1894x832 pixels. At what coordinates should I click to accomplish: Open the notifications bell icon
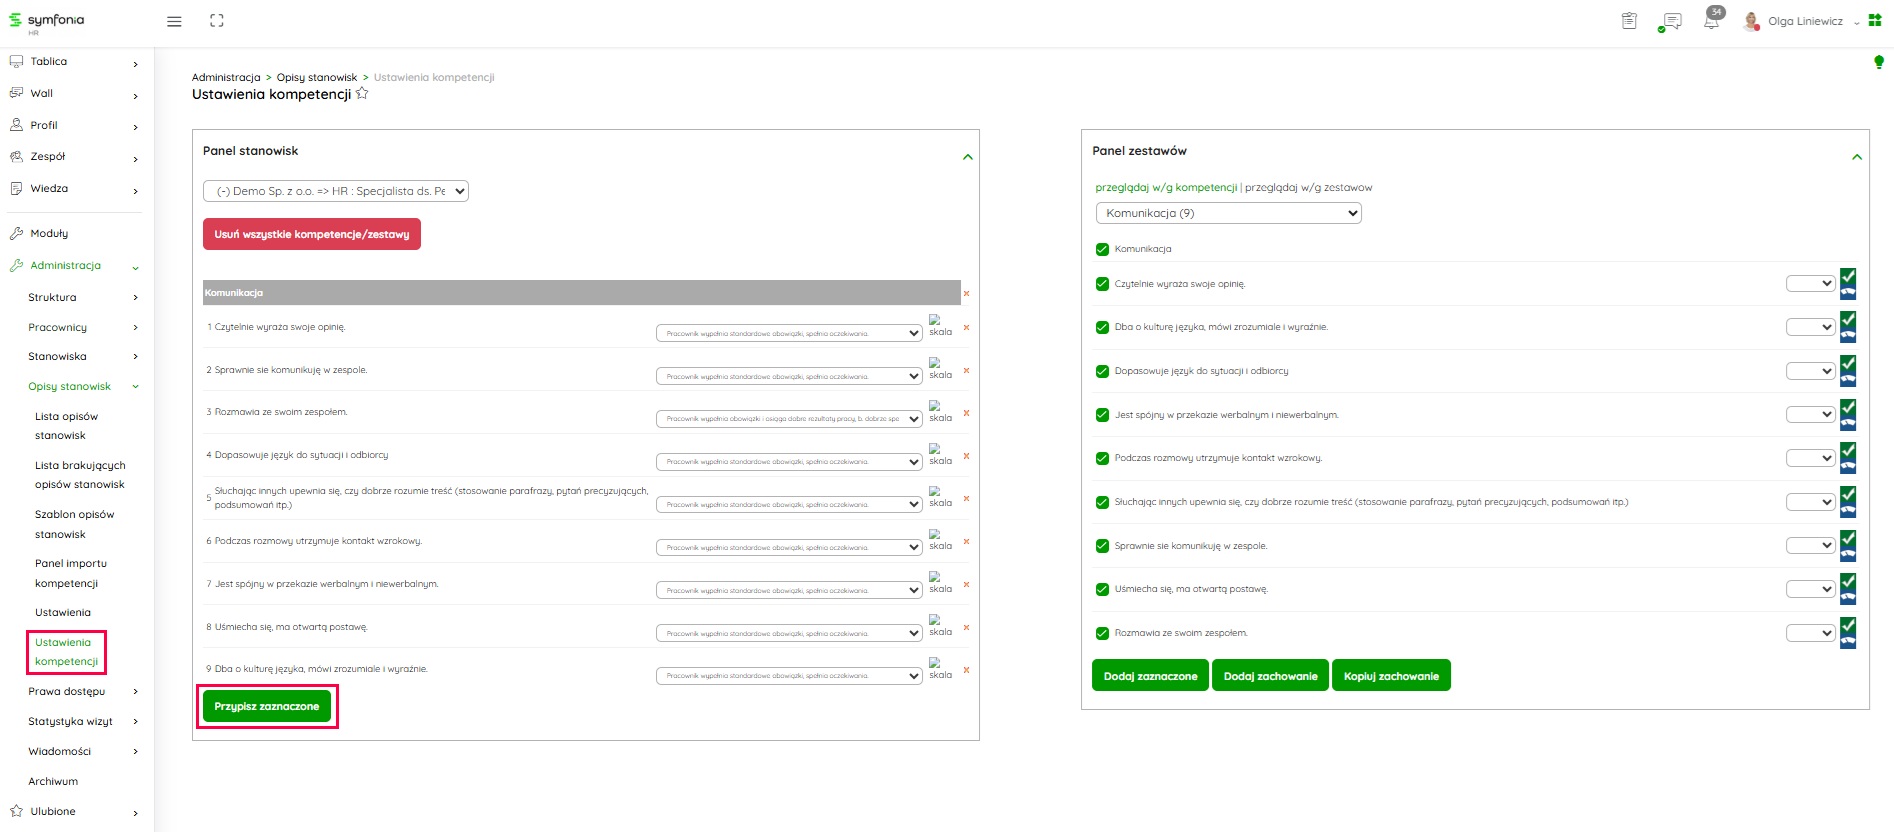pyautogui.click(x=1711, y=21)
